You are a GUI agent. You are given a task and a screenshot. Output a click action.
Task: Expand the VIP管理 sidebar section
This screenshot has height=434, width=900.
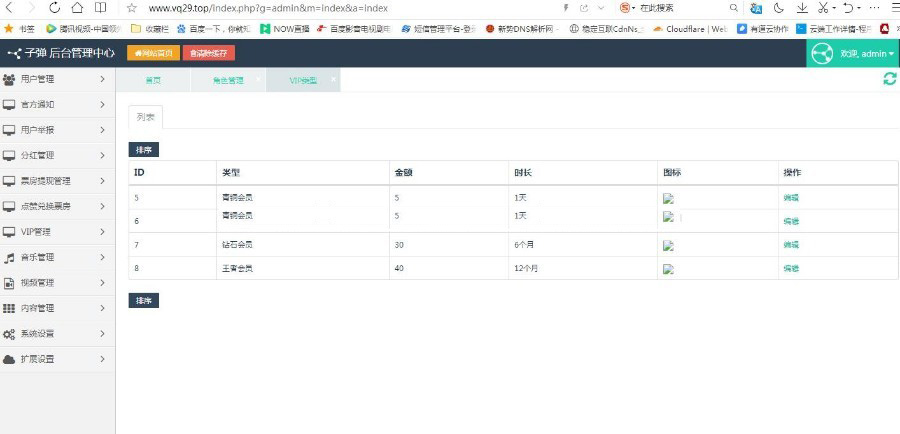coord(57,231)
